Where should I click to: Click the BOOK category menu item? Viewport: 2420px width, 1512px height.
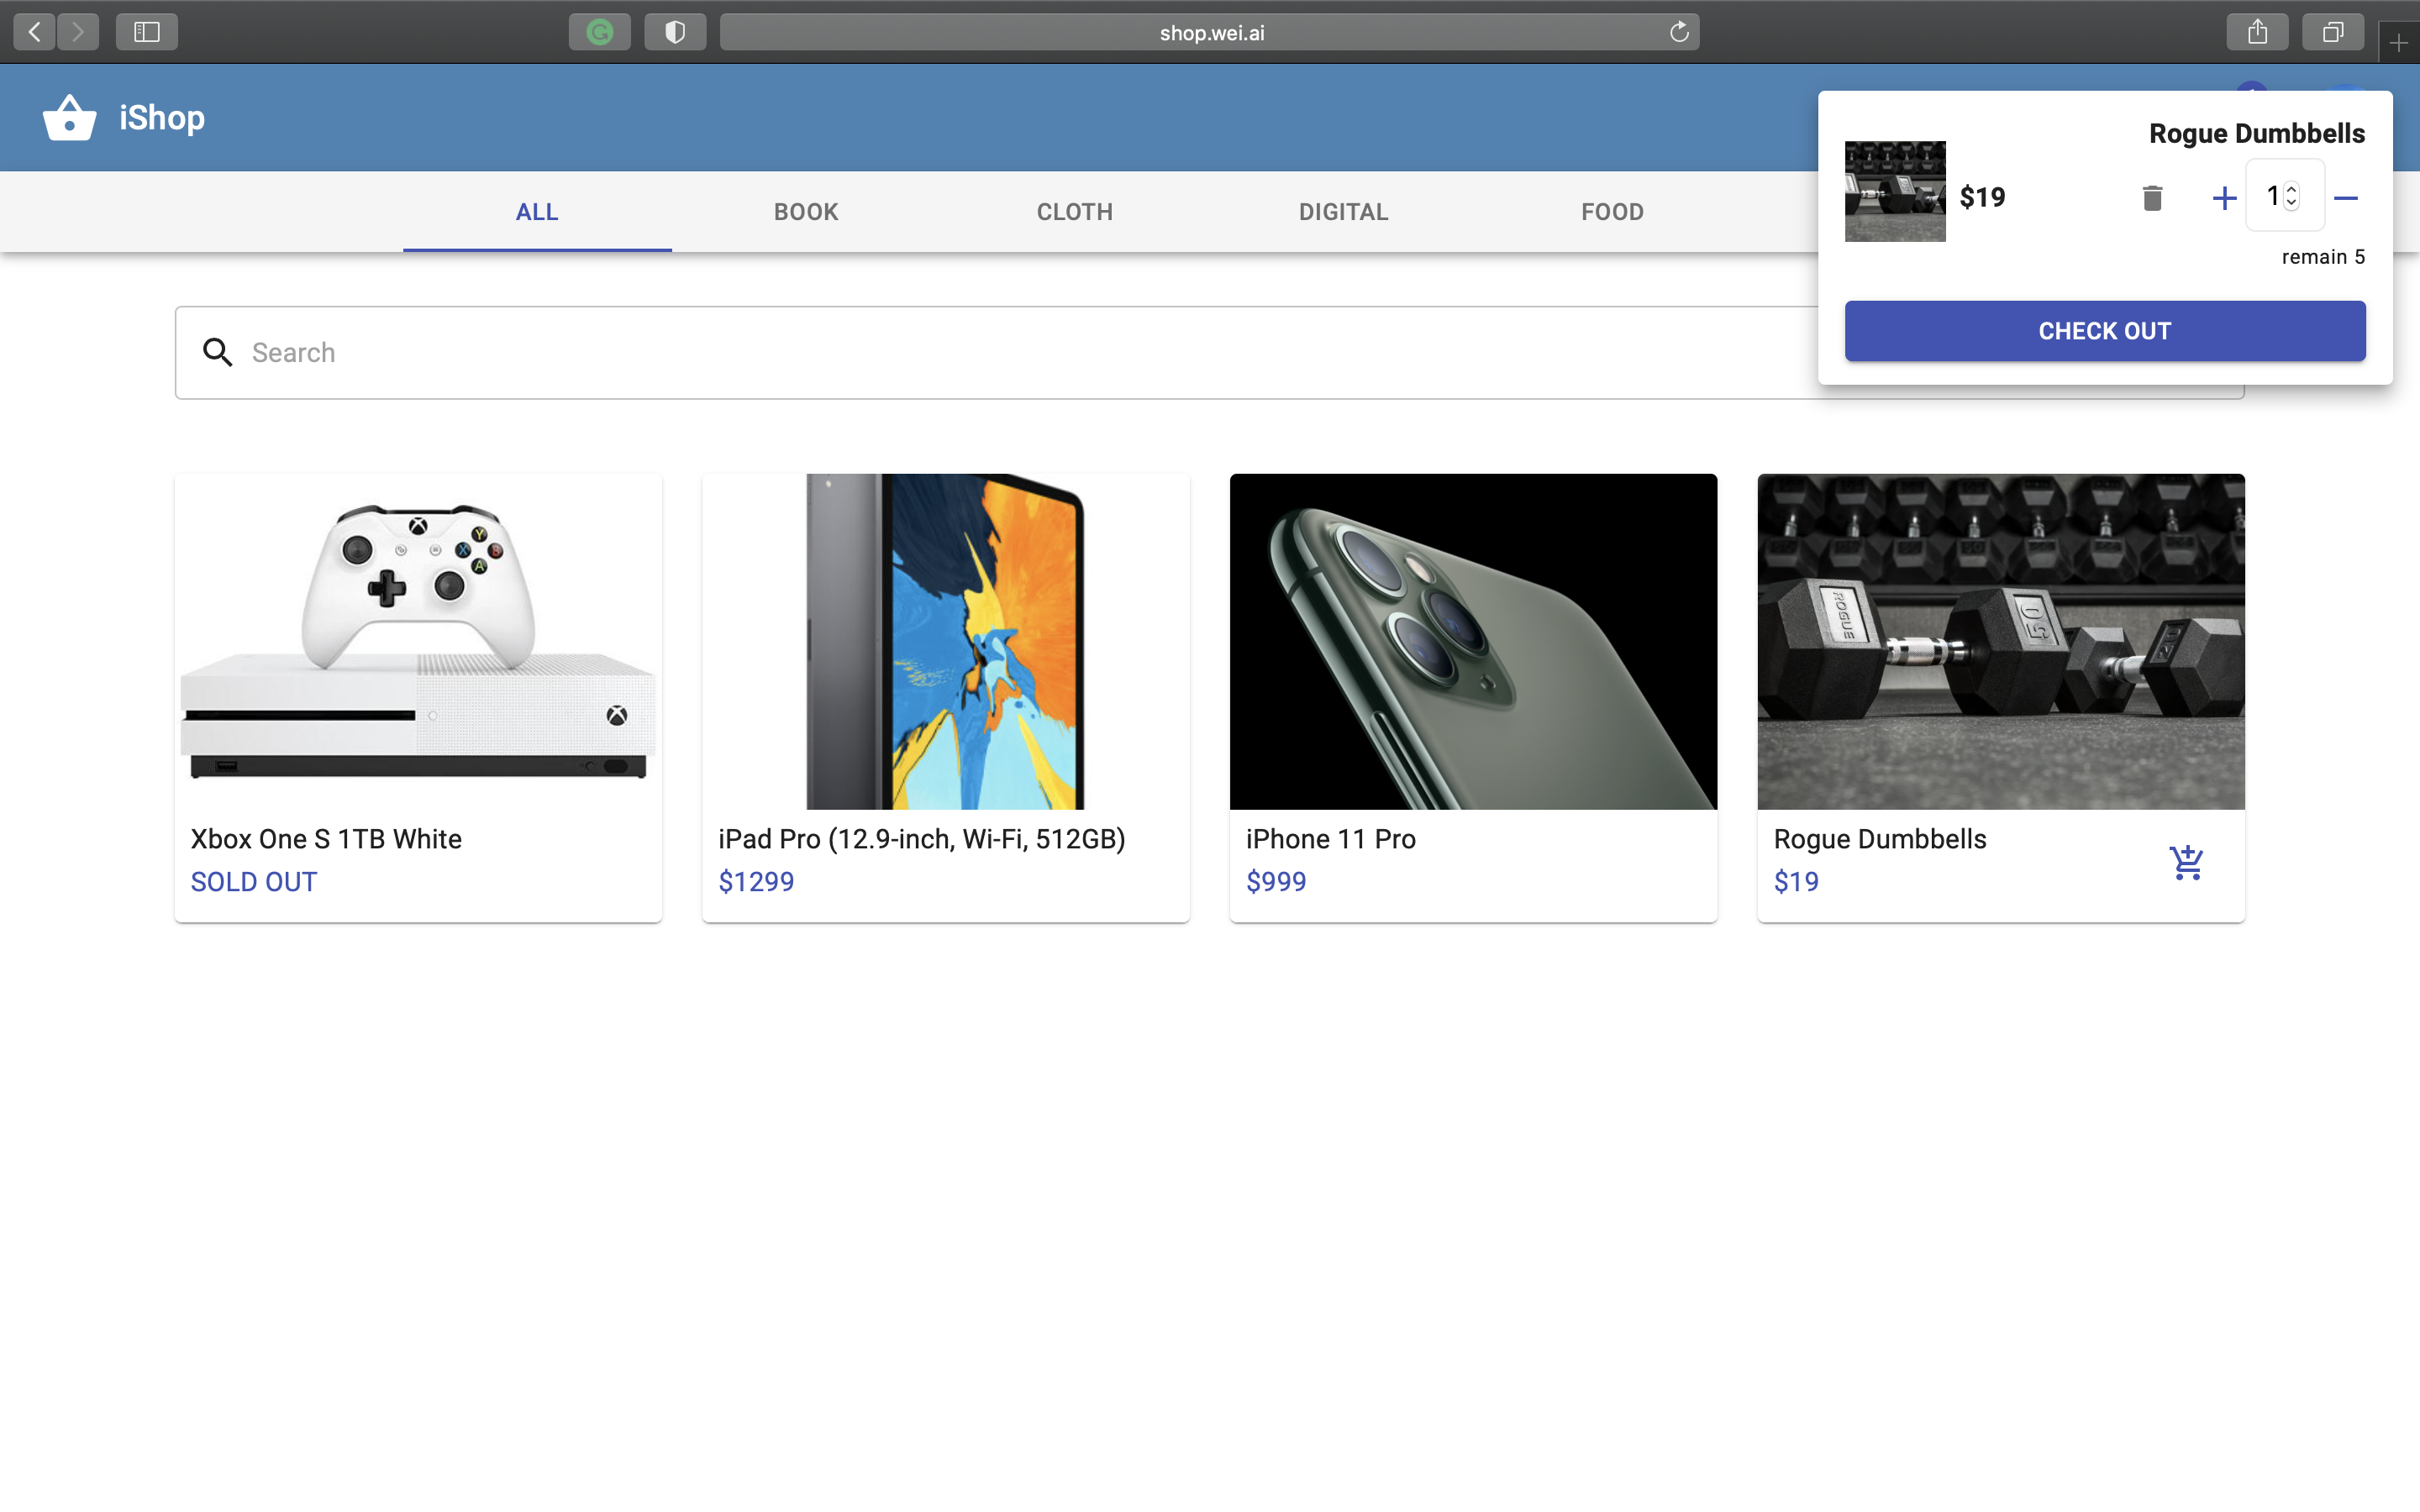[807, 211]
